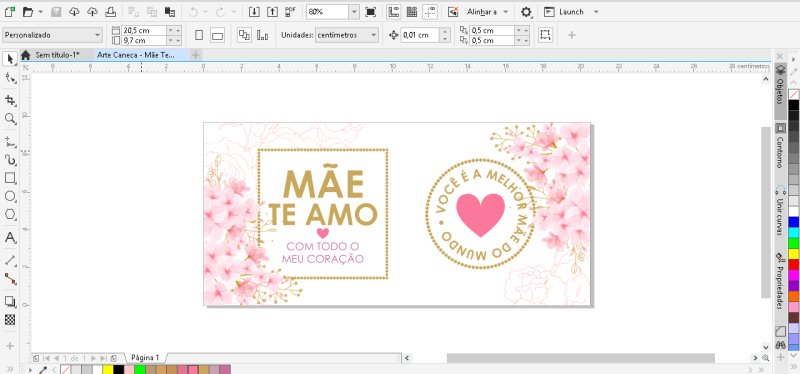Open the document palette flyout arrow
The height and width of the screenshot is (374, 800).
[x=30, y=369]
